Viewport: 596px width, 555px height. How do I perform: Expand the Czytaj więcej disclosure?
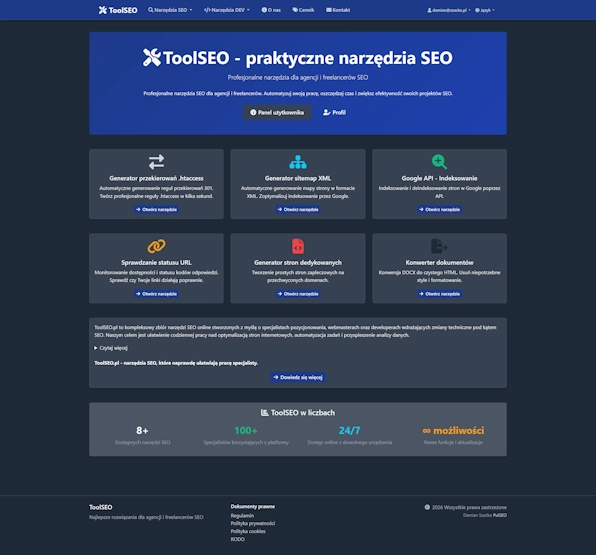tap(111, 348)
